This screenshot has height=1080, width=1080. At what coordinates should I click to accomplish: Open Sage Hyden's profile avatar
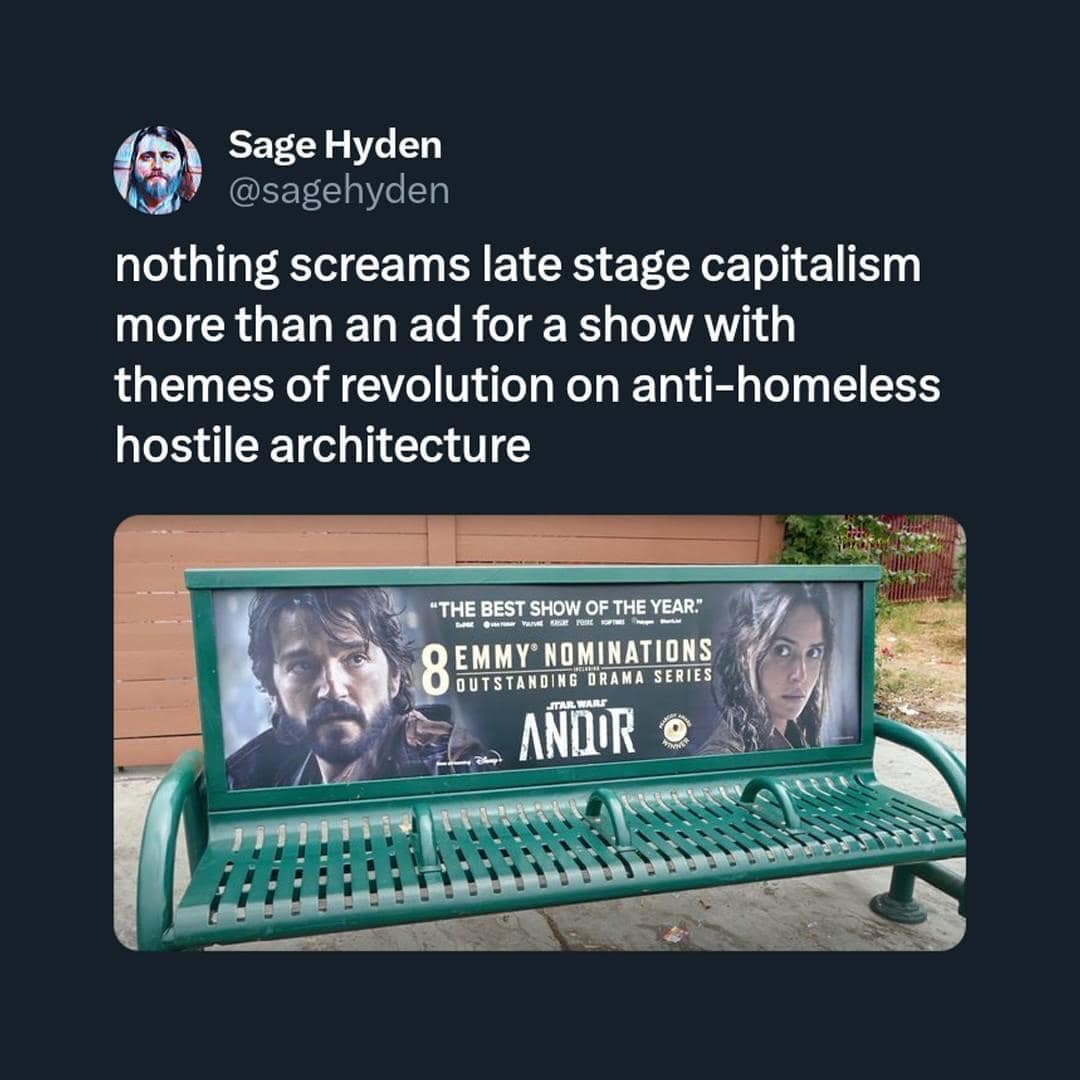pos(158,170)
